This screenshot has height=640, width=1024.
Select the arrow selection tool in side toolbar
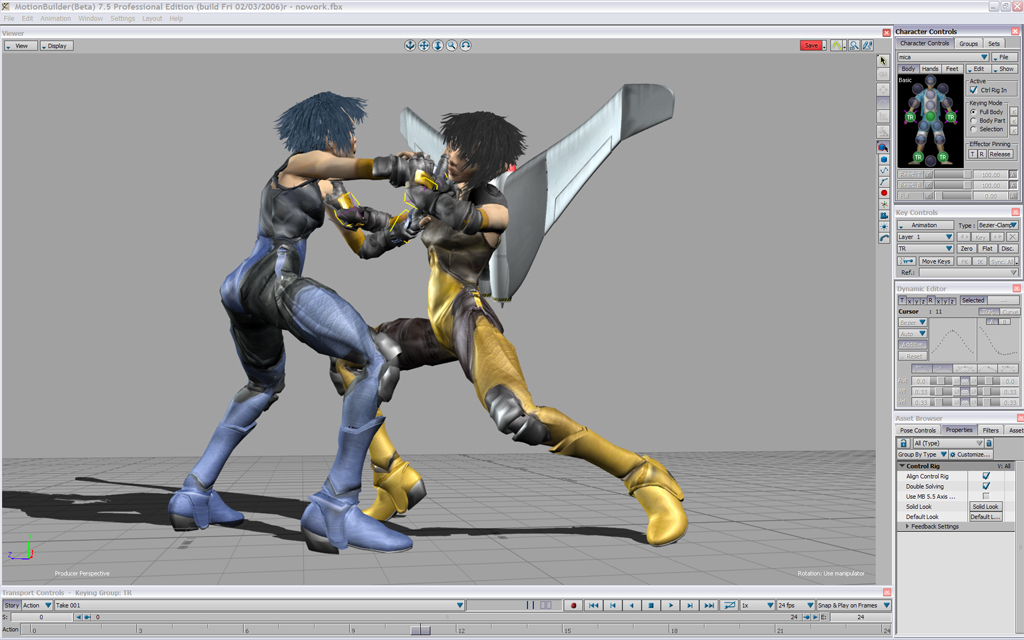click(x=884, y=60)
